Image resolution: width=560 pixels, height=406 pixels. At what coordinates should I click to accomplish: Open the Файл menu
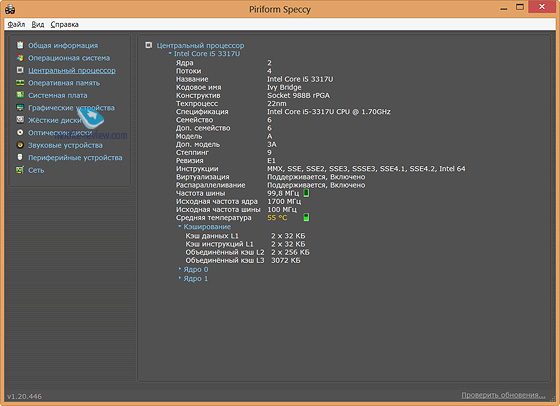(x=16, y=25)
